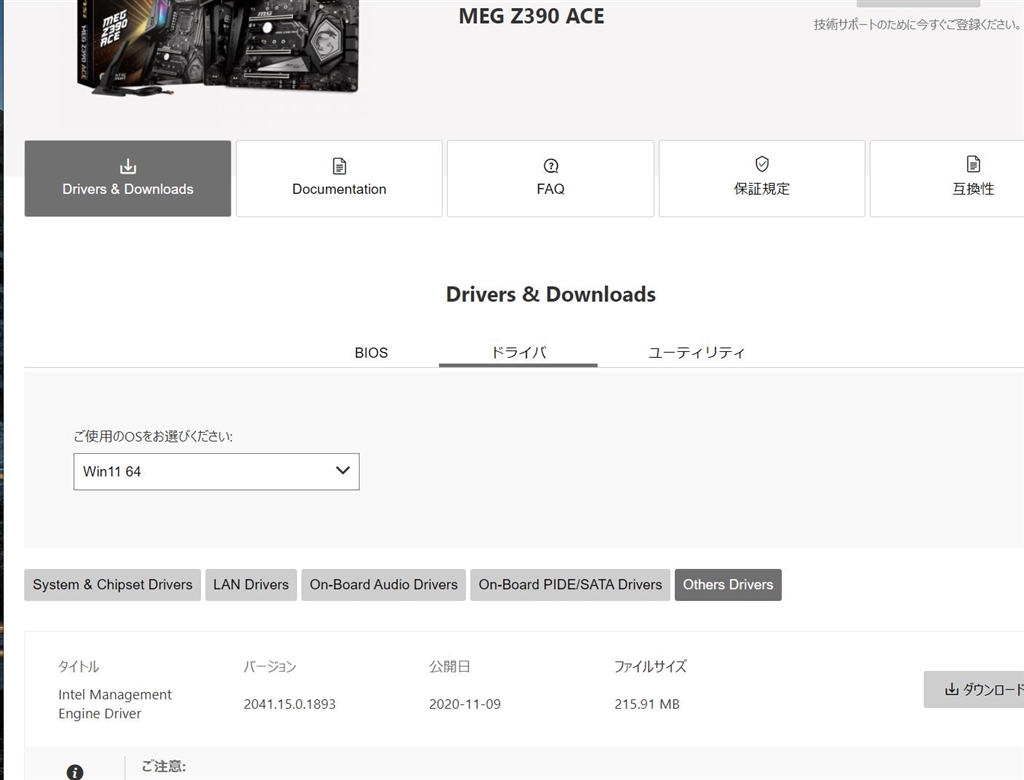This screenshot has width=1024, height=780.
Task: Click the タイトル column header
Action: (78, 666)
